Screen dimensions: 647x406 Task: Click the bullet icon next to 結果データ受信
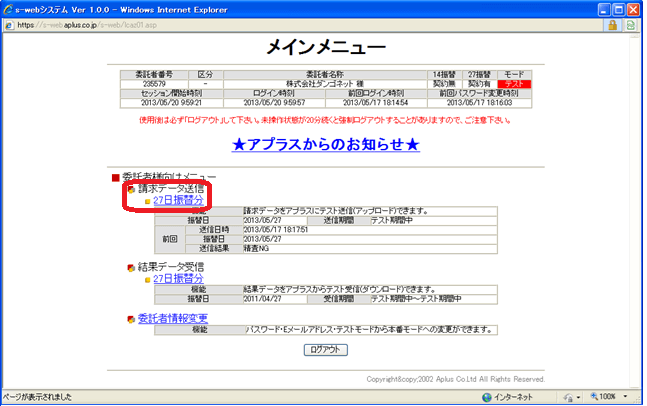131,267
